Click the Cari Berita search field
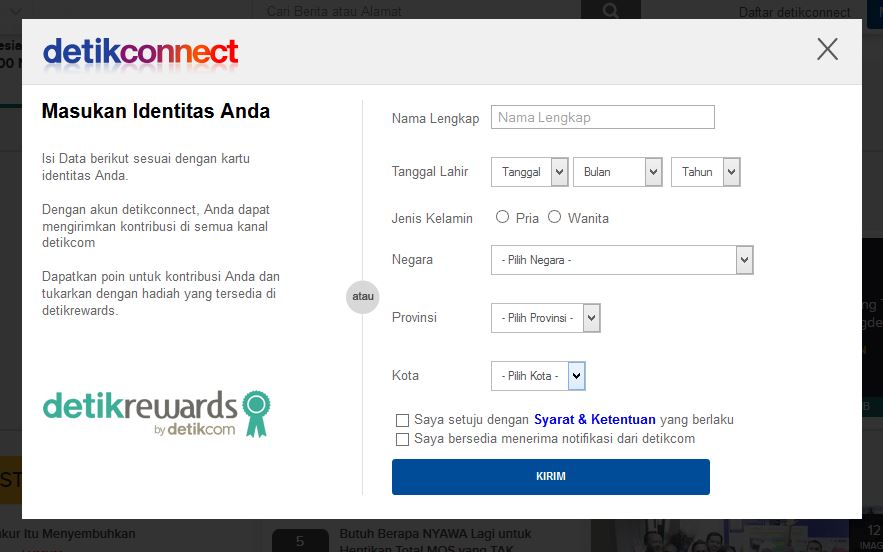This screenshot has height=552, width=883. tap(416, 10)
